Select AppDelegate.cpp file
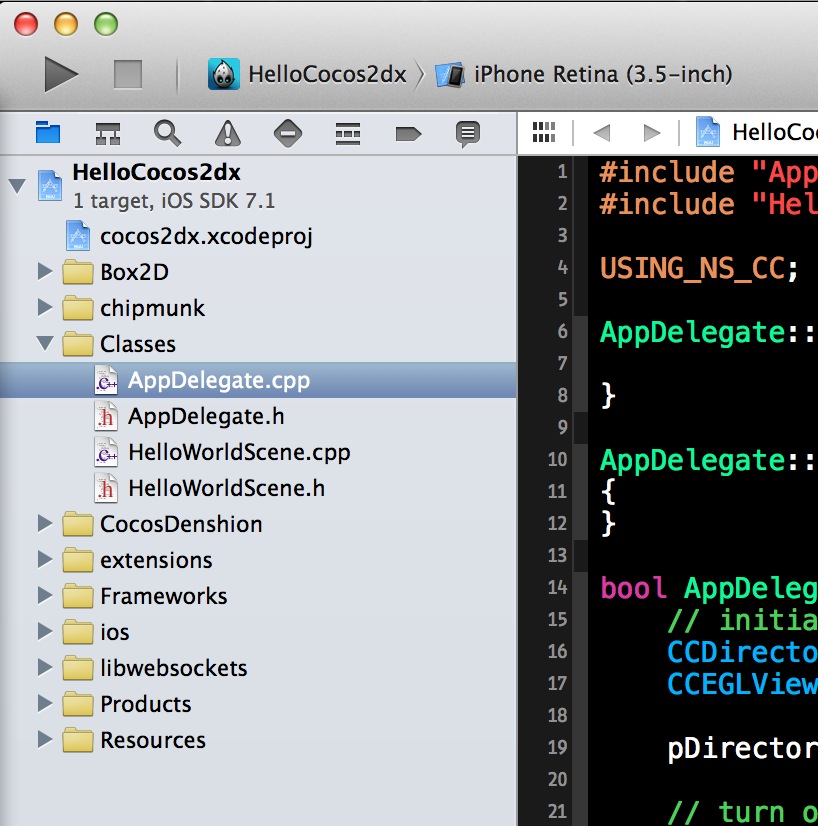The height and width of the screenshot is (826, 818). coord(258,380)
